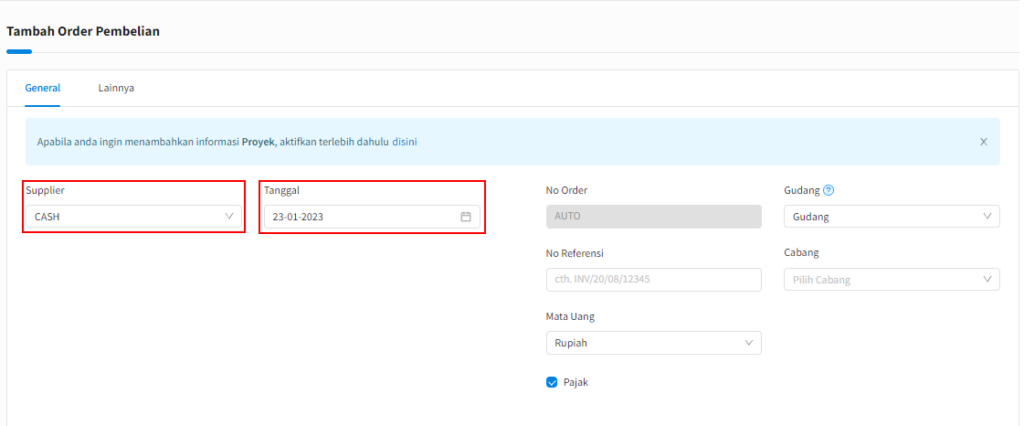The image size is (1024, 426).
Task: Click the Cabang dropdown chevron arrow
Action: 987,280
